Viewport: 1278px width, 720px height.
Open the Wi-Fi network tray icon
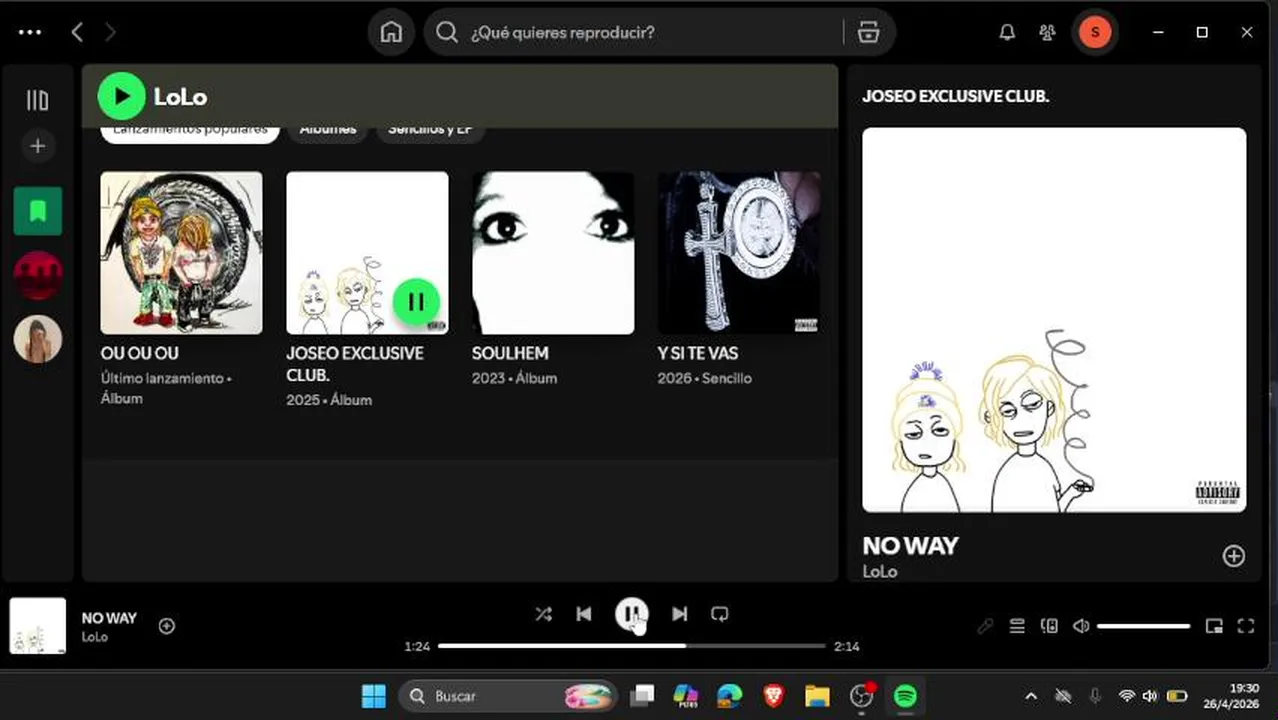point(1127,696)
